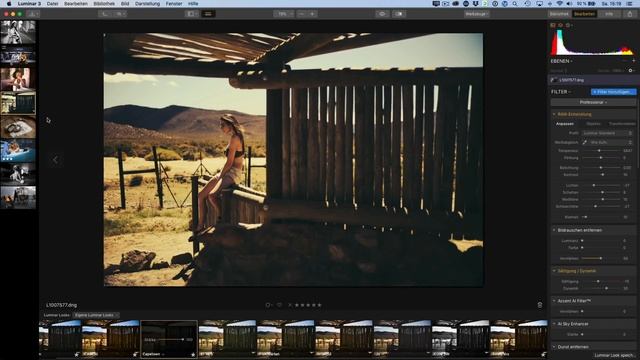Viewport: 640px width, 360px height.
Task: Select the Objektiv sub-tab
Action: coord(593,124)
